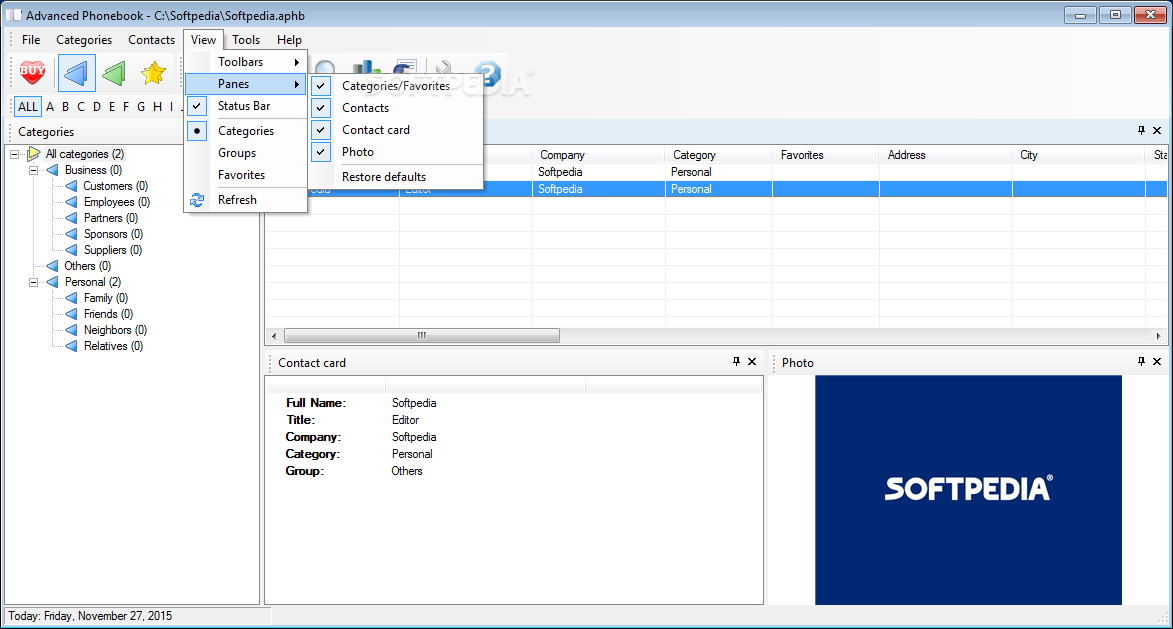Click the blue question mark help icon
The image size is (1173, 629).
coord(488,73)
